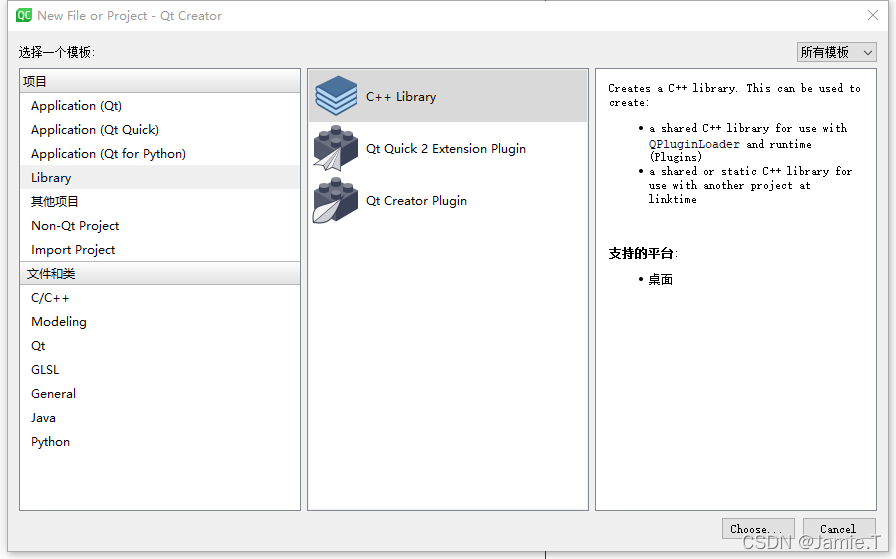Select the General file category
Image resolution: width=896 pixels, height=559 pixels.
tap(160, 394)
